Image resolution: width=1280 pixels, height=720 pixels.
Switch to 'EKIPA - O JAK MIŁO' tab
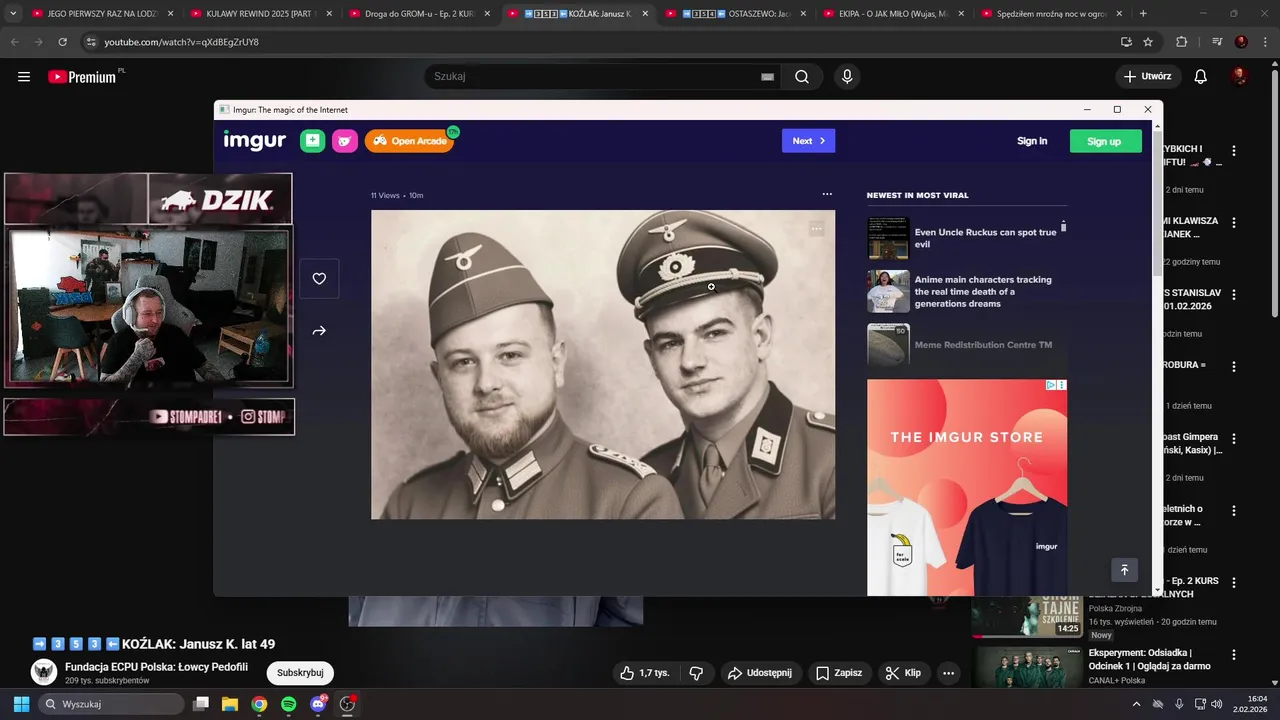pos(893,14)
